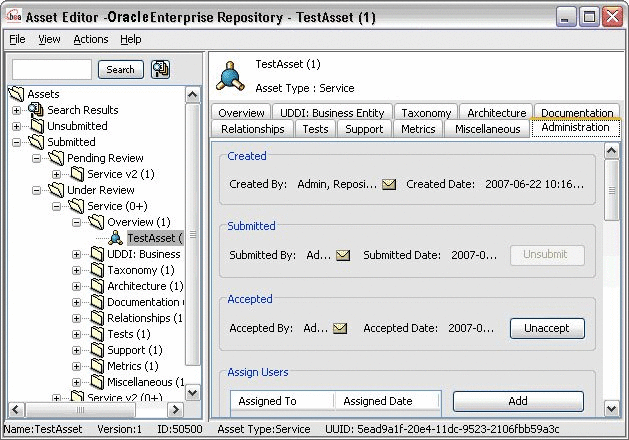Collapse the Service (0+) node

pyautogui.click(x=57, y=207)
